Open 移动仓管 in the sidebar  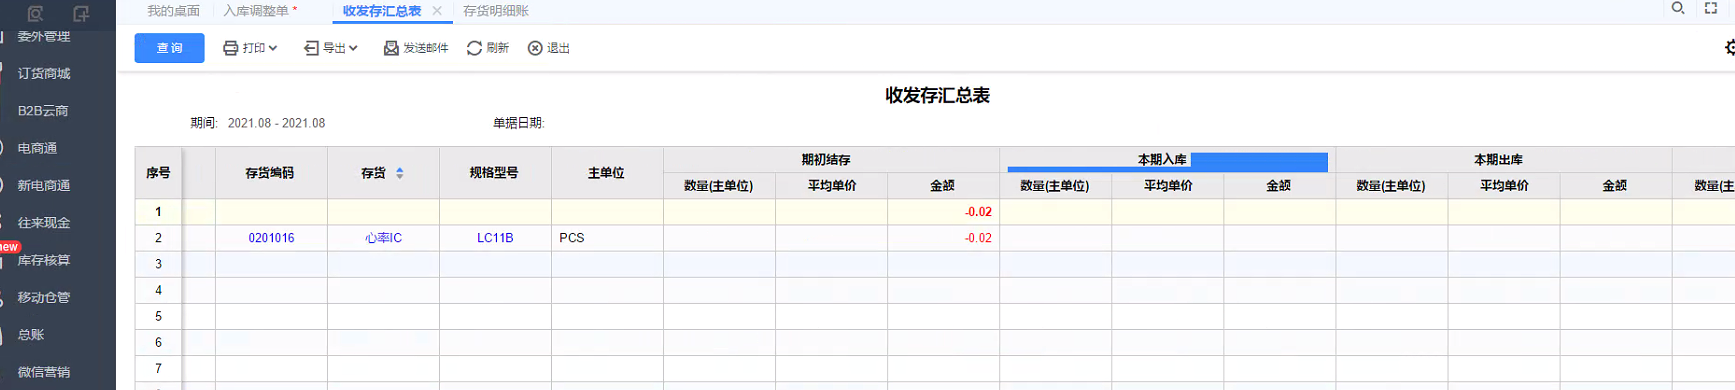tap(44, 297)
